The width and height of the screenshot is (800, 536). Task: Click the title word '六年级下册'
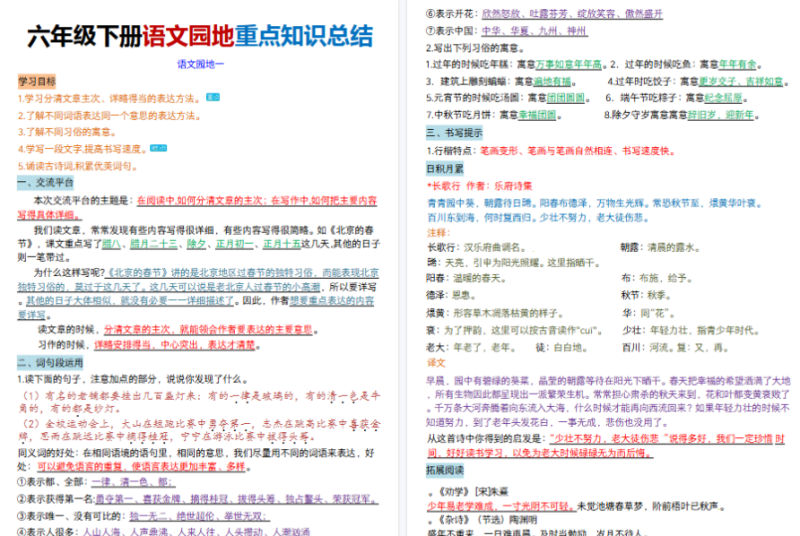click(84, 36)
